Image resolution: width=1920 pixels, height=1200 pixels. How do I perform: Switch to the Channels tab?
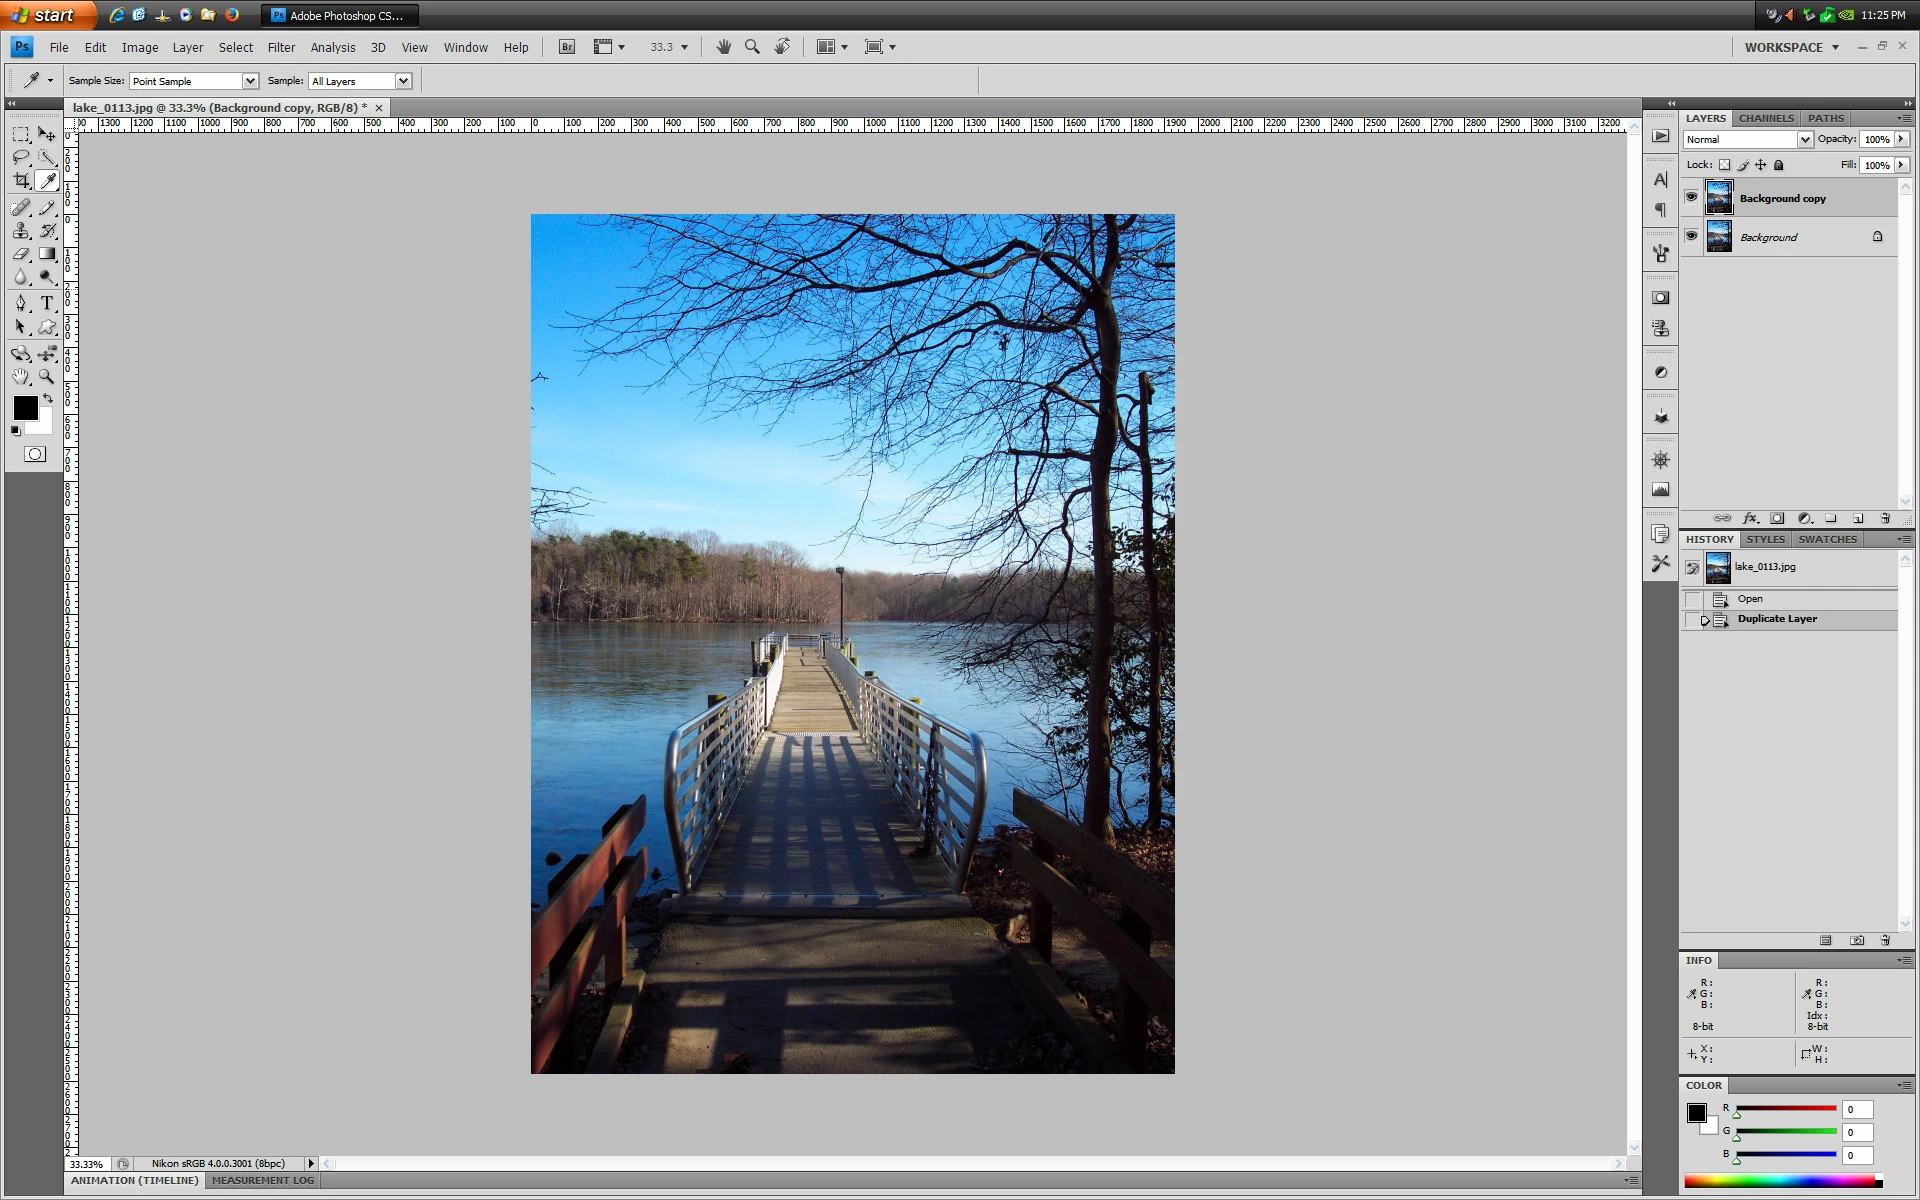(x=1766, y=118)
